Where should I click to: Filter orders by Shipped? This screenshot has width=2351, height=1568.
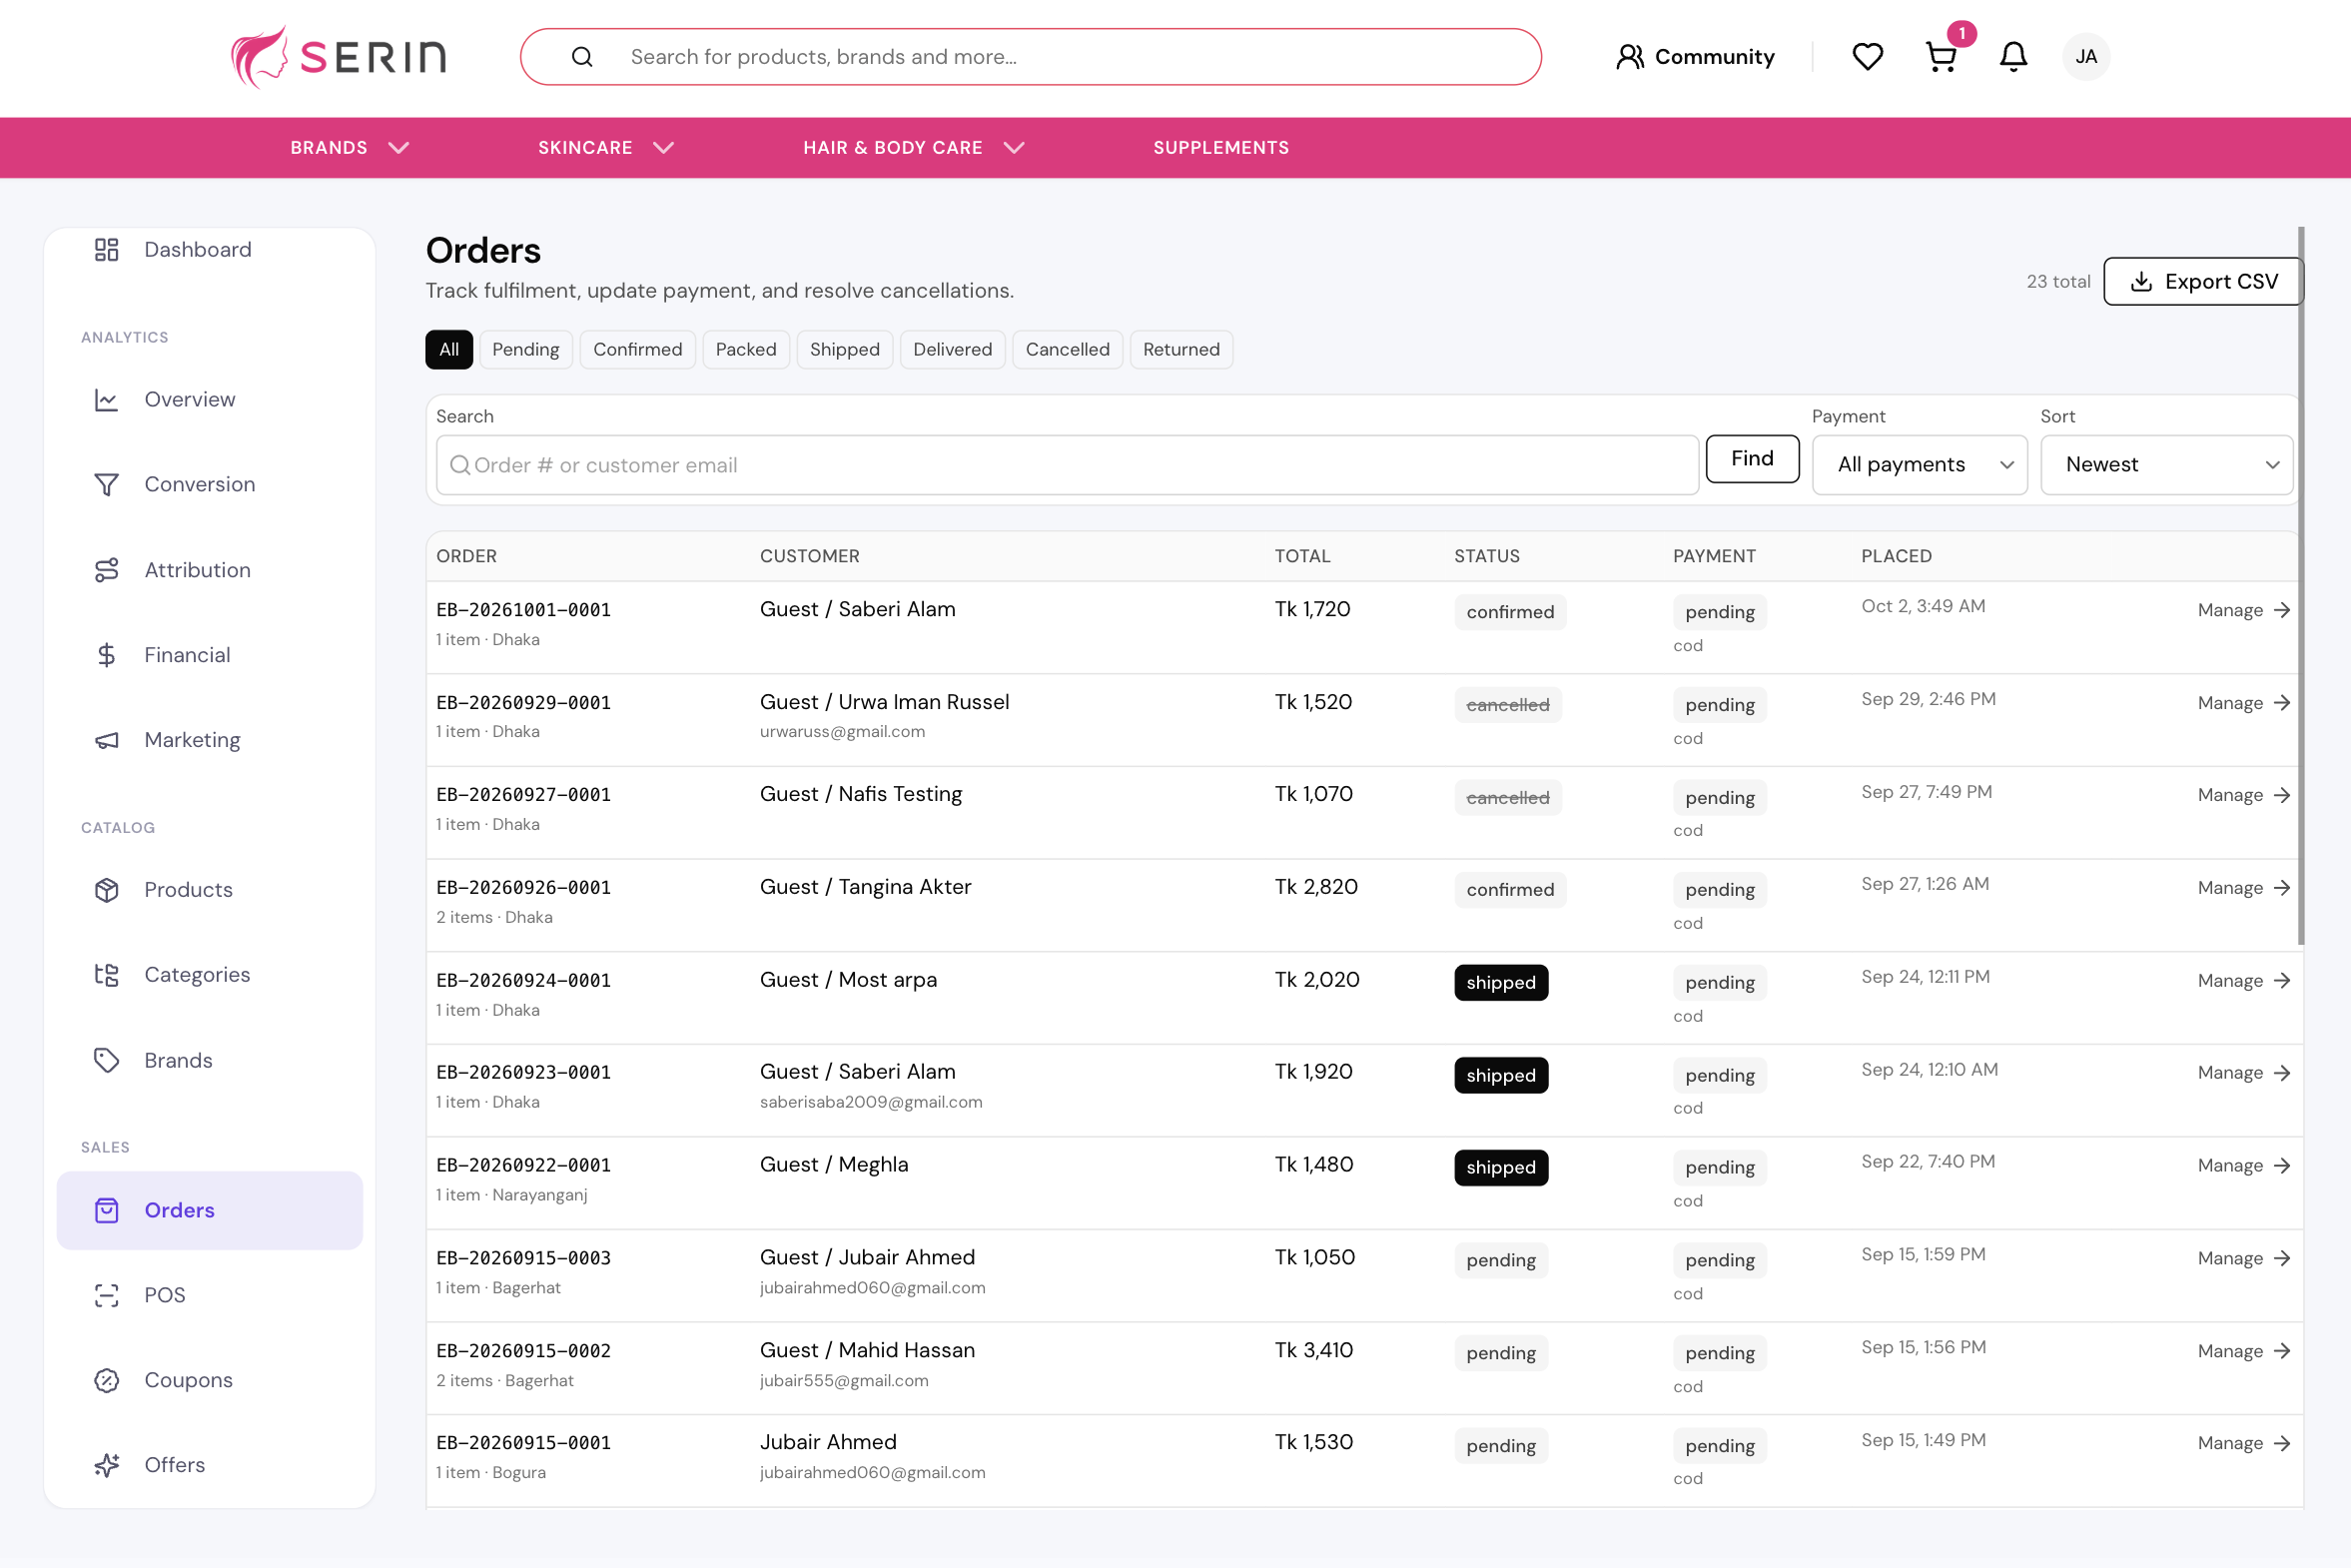(845, 349)
